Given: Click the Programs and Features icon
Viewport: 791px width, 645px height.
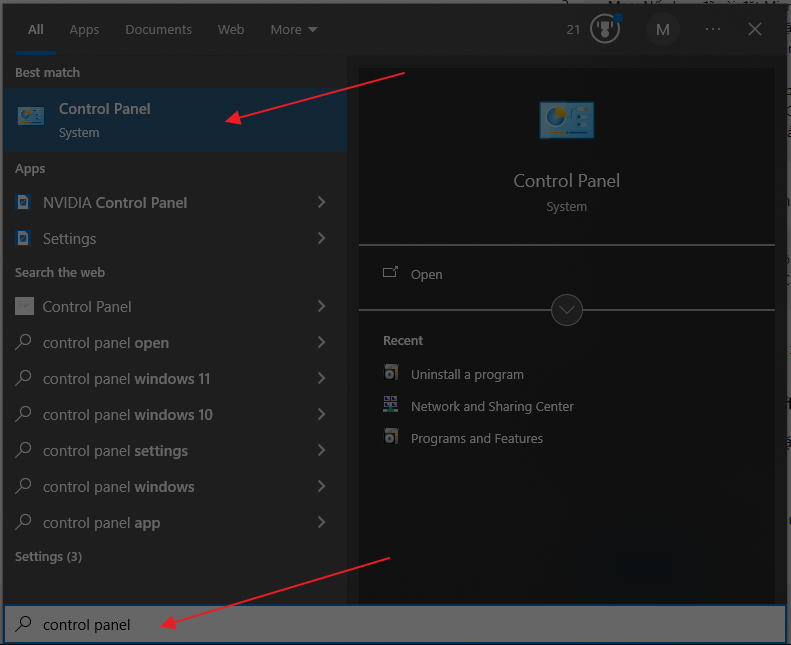Looking at the screenshot, I should (x=391, y=436).
